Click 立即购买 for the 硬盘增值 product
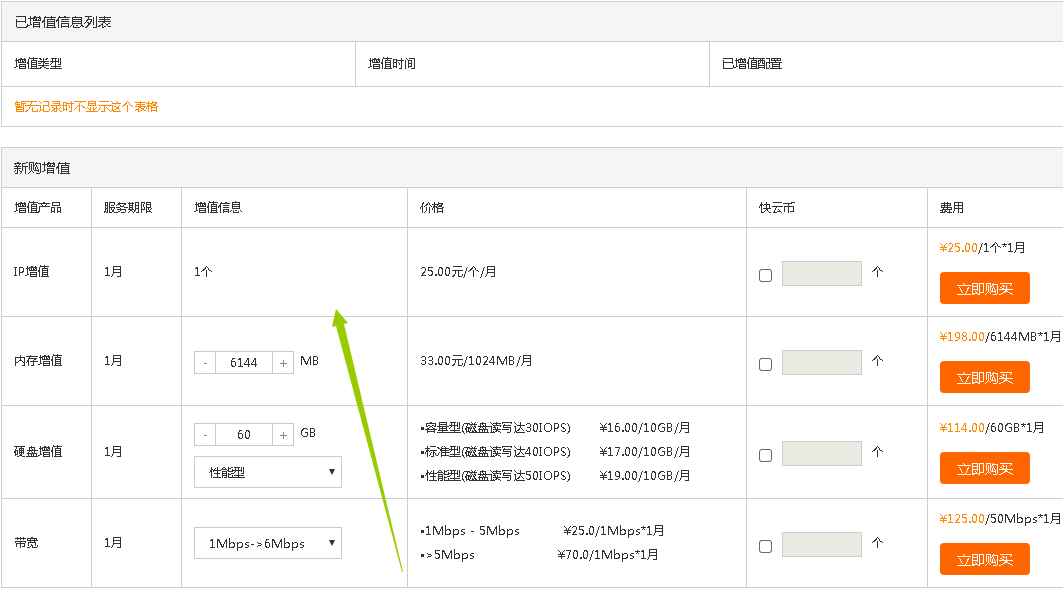1063x589 pixels. tap(984, 468)
